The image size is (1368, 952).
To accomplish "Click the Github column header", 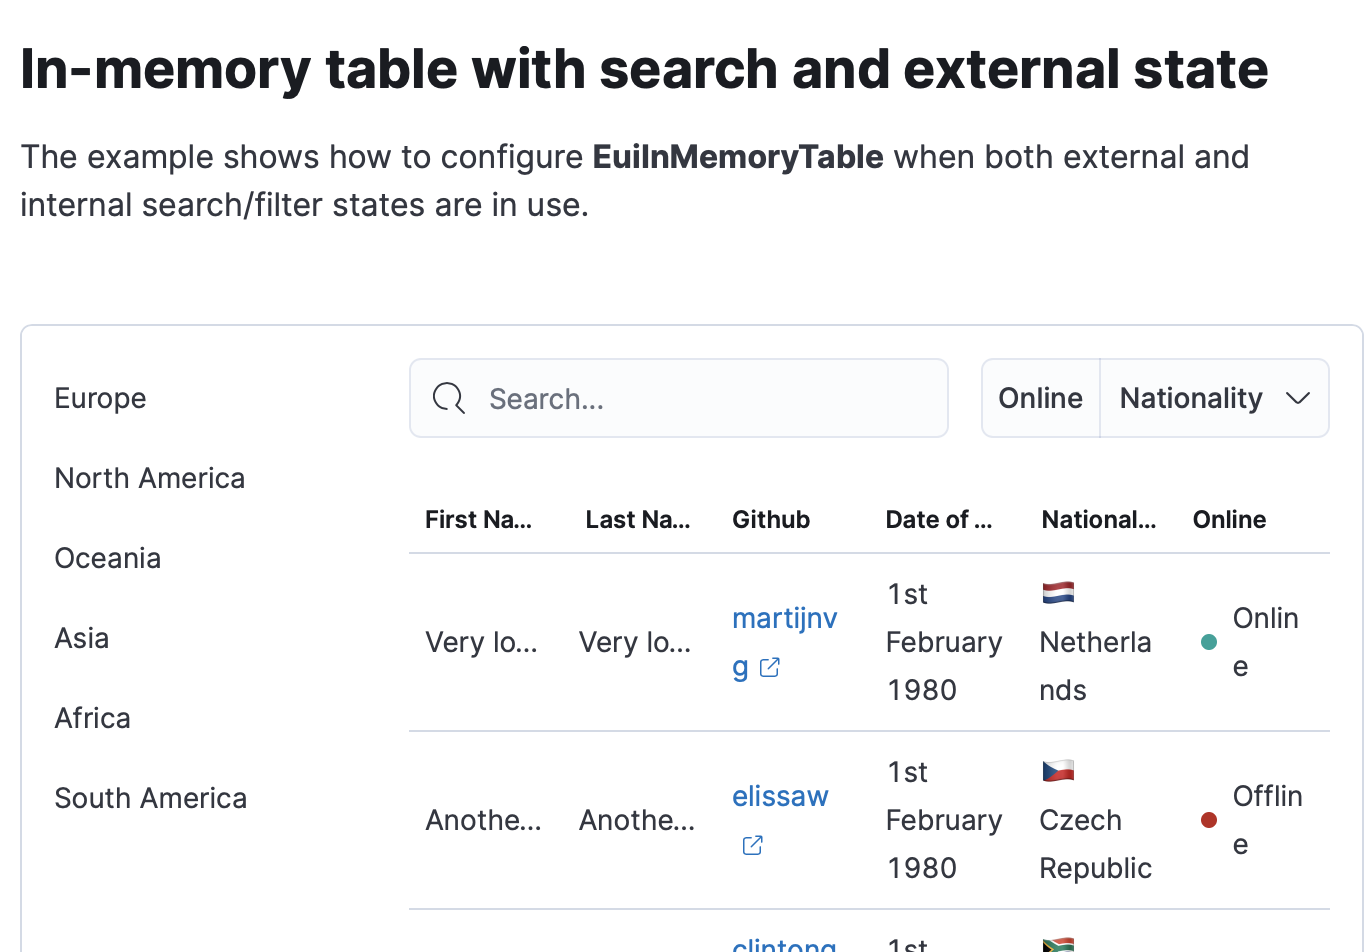I will point(771,519).
